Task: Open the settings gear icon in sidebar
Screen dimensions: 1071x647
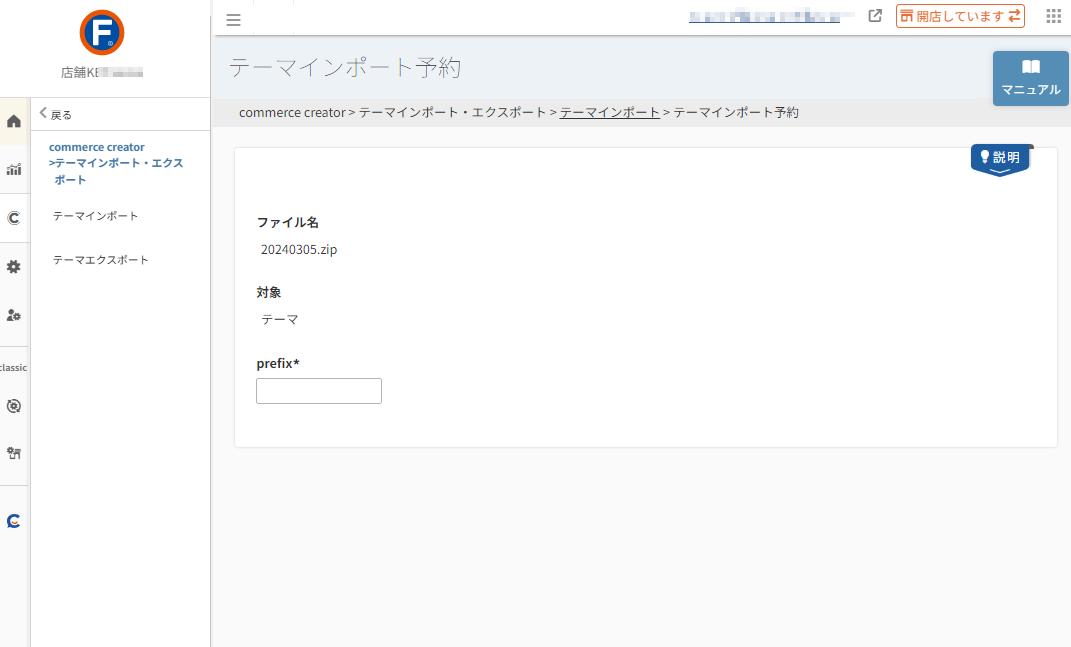Action: coord(14,267)
